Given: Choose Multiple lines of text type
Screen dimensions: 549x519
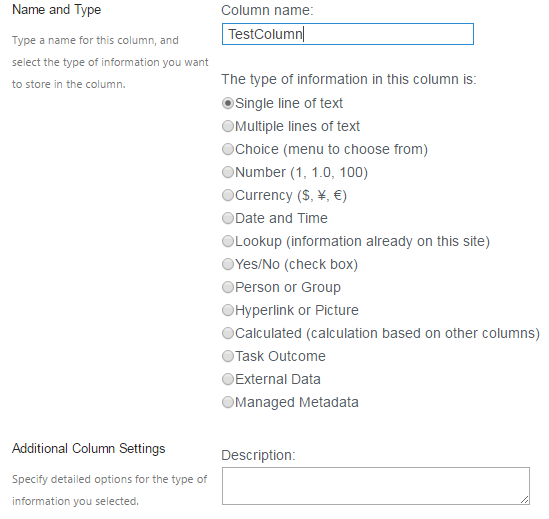Looking at the screenshot, I should coord(228,126).
